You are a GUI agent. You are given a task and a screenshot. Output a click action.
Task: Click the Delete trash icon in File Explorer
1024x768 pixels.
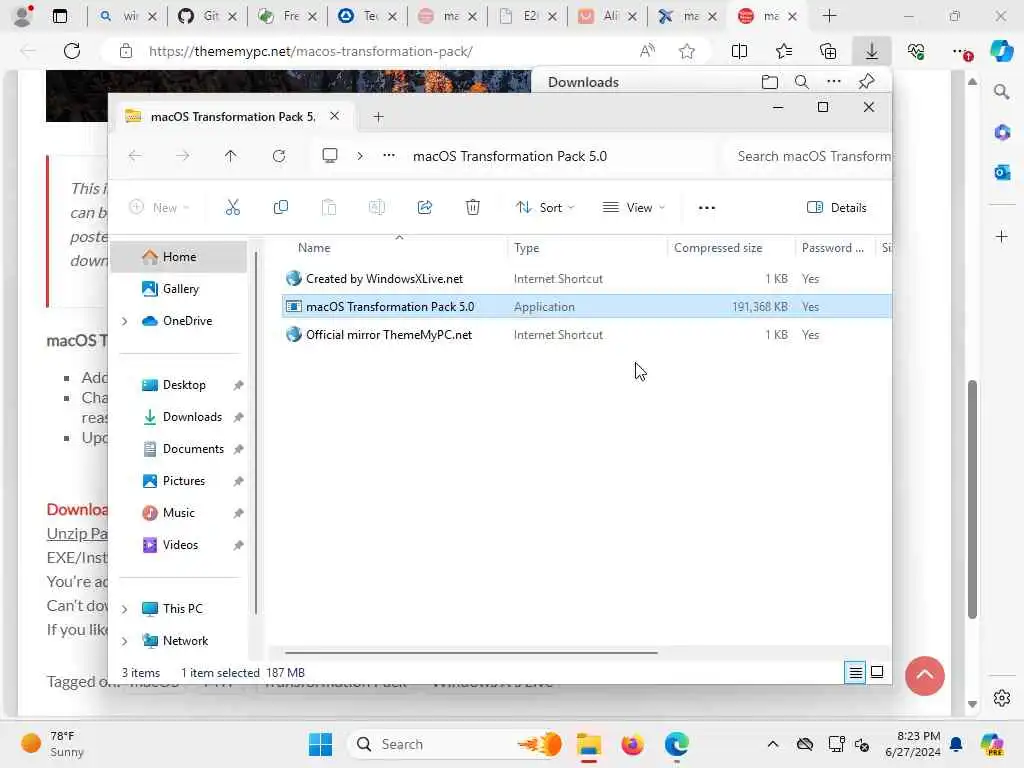coord(473,208)
